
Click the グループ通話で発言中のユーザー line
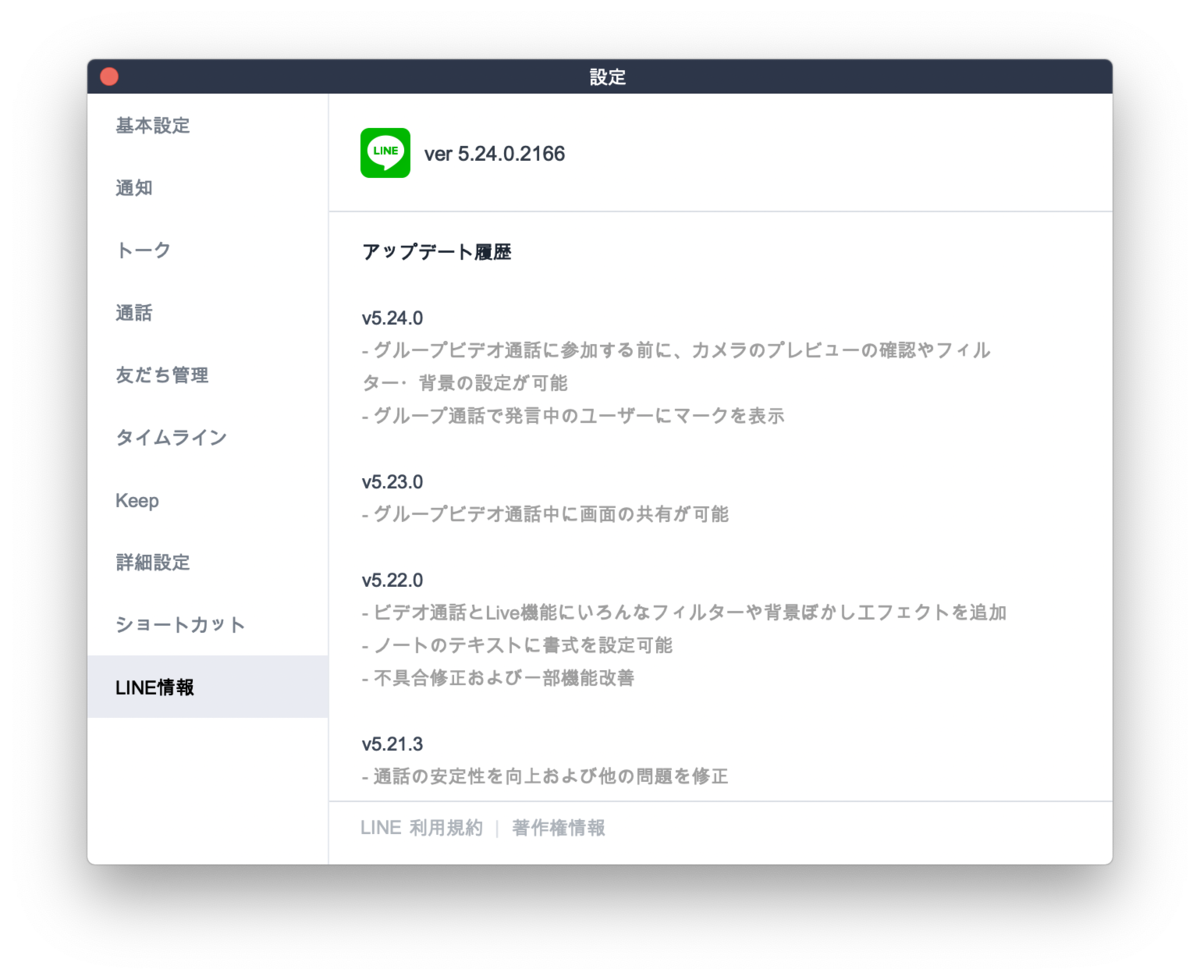click(x=573, y=416)
